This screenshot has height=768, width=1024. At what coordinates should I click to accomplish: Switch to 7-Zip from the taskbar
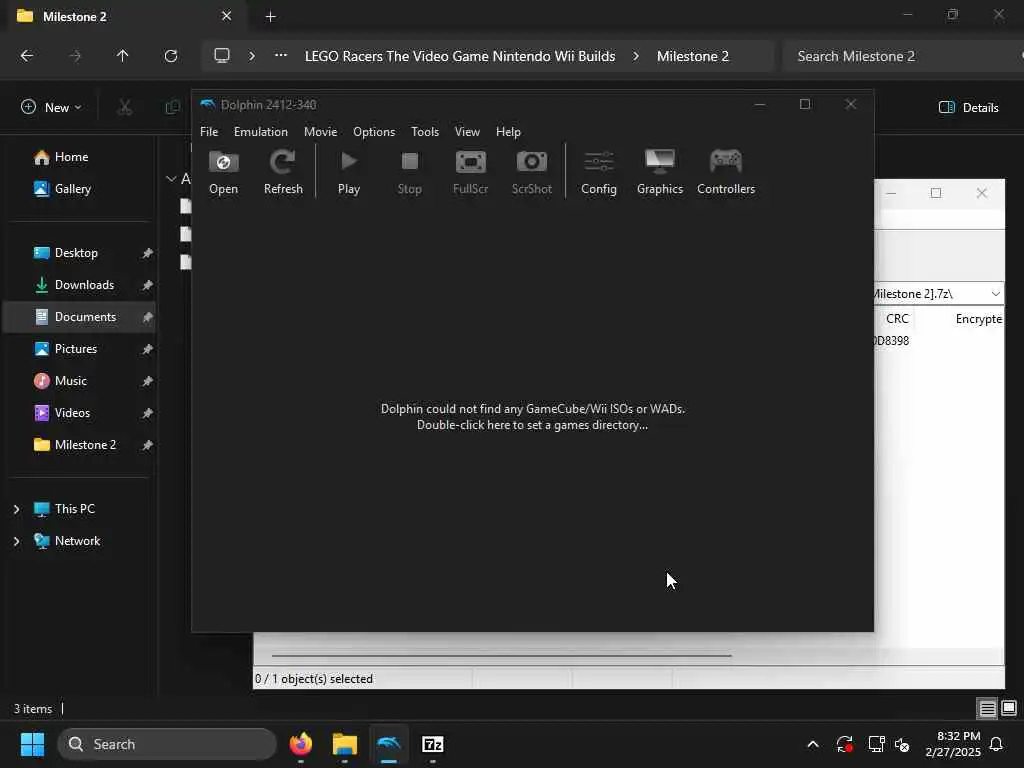[x=433, y=744]
